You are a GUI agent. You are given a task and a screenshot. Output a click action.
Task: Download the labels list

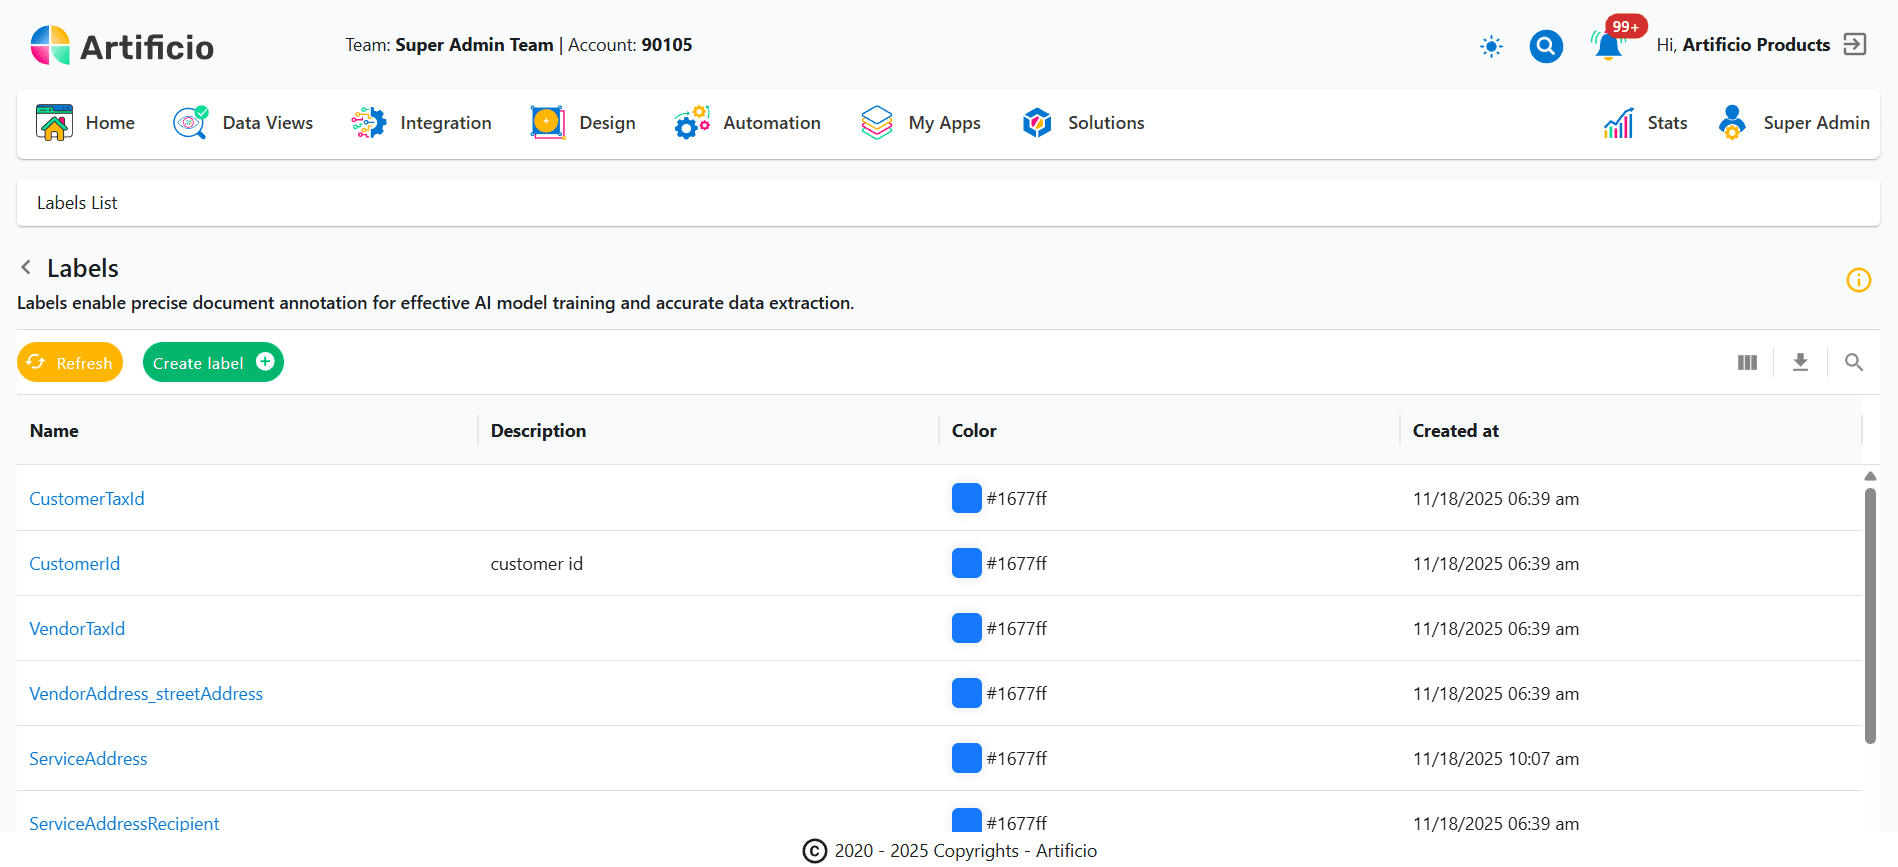coord(1800,363)
